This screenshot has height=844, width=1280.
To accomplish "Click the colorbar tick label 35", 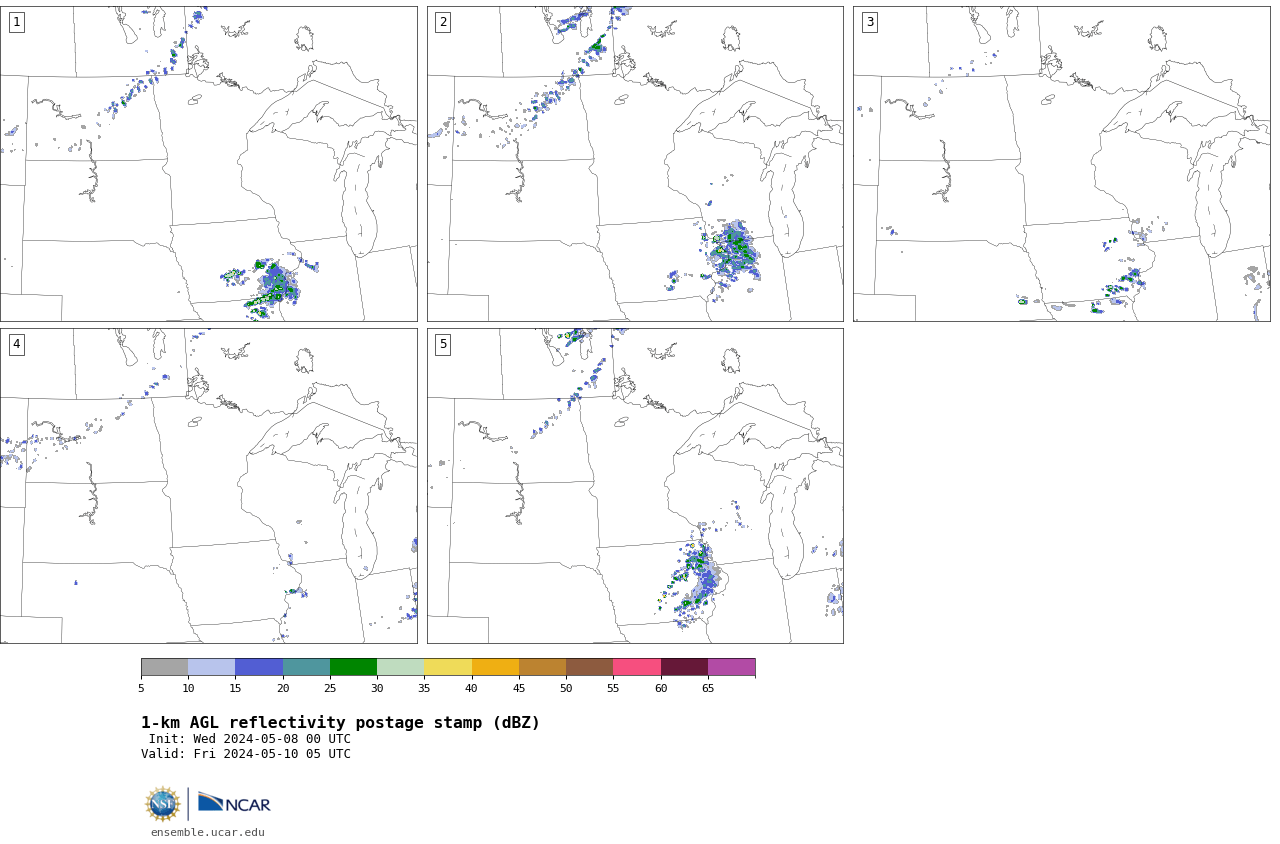I will tap(424, 688).
